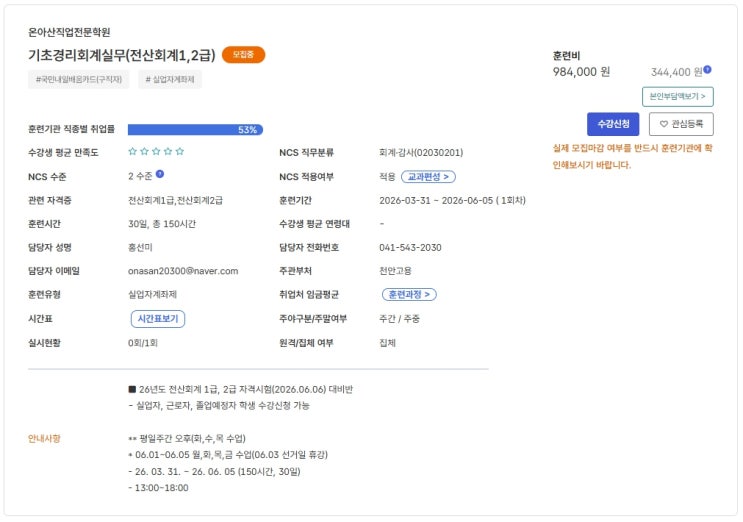The height and width of the screenshot is (522, 743).
Task: Open the 훈련과정 wage average link
Action: pyautogui.click(x=409, y=295)
